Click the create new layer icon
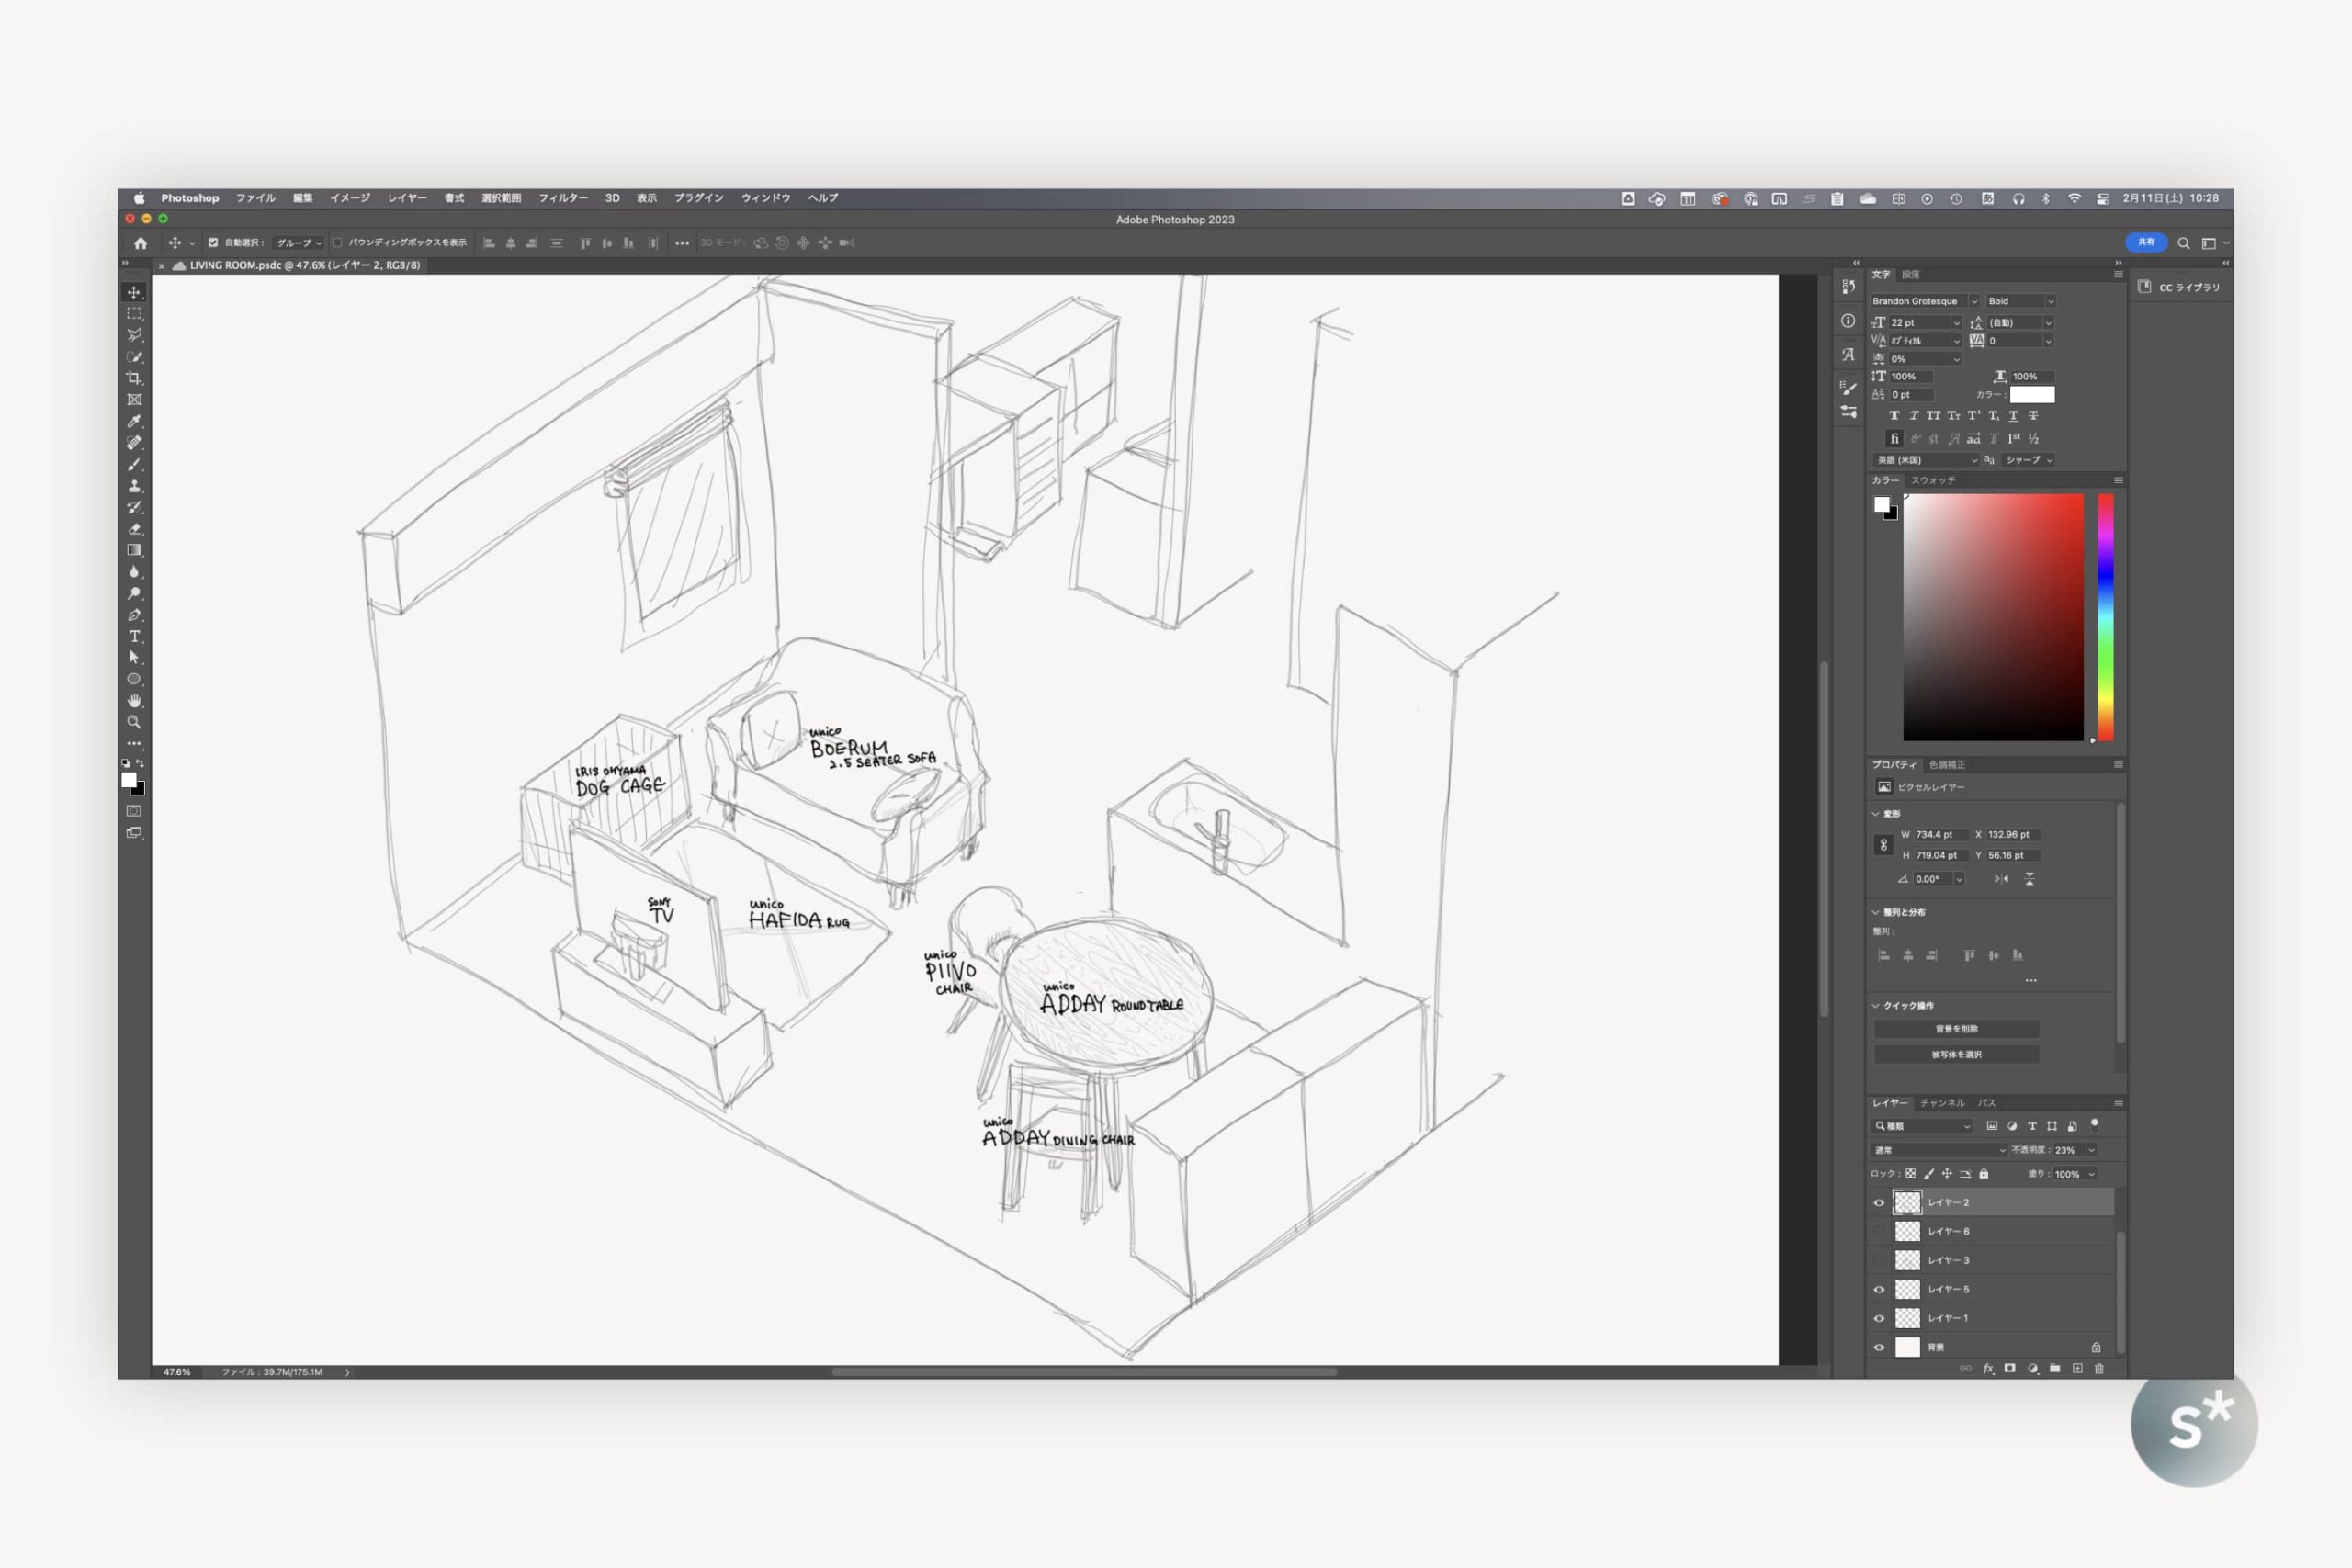The height and width of the screenshot is (1568, 2352). 2077,1368
